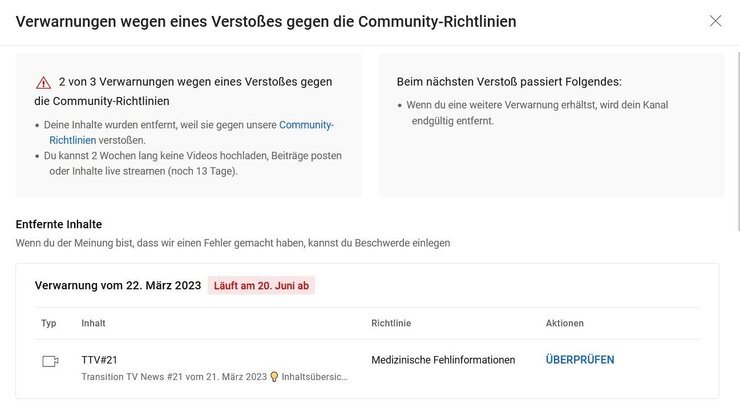740x404 pixels.
Task: Click the Richtlinie column header
Action: tap(391, 323)
